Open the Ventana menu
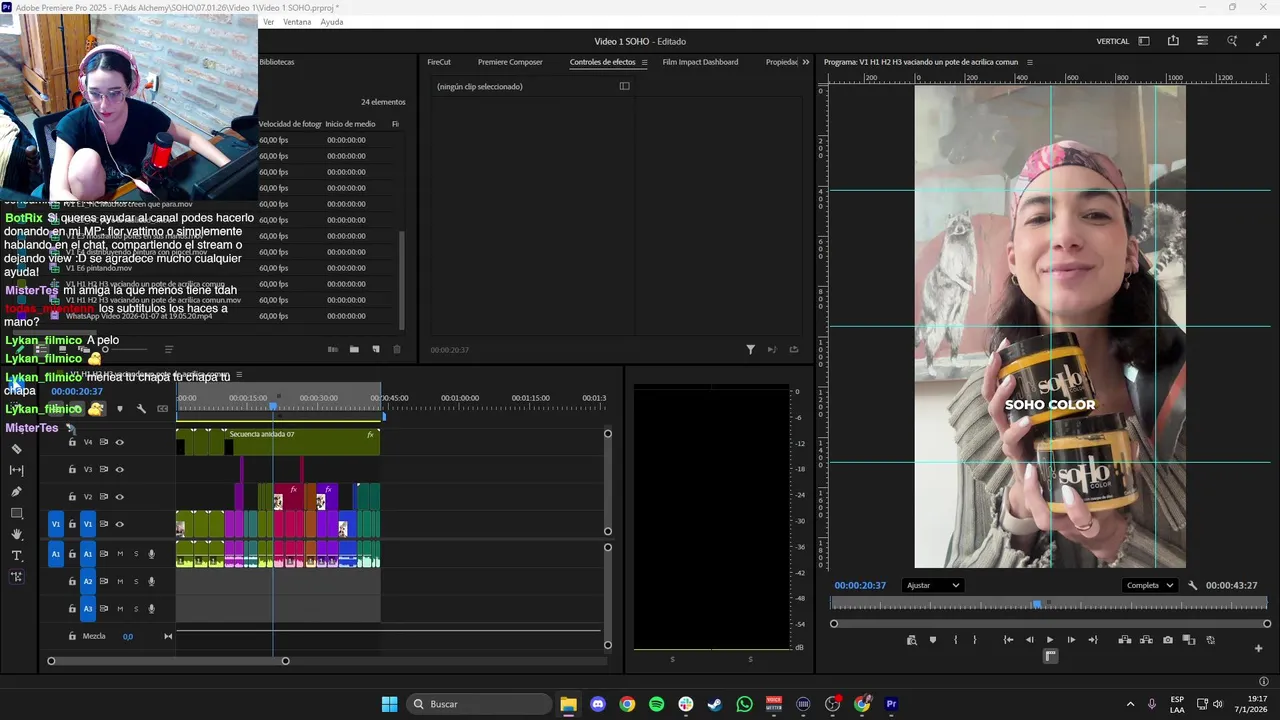 (x=297, y=22)
